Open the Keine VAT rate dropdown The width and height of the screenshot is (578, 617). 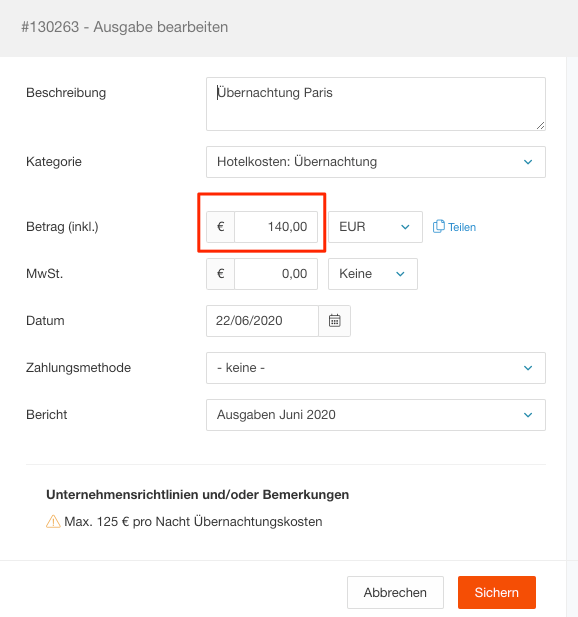click(x=373, y=274)
